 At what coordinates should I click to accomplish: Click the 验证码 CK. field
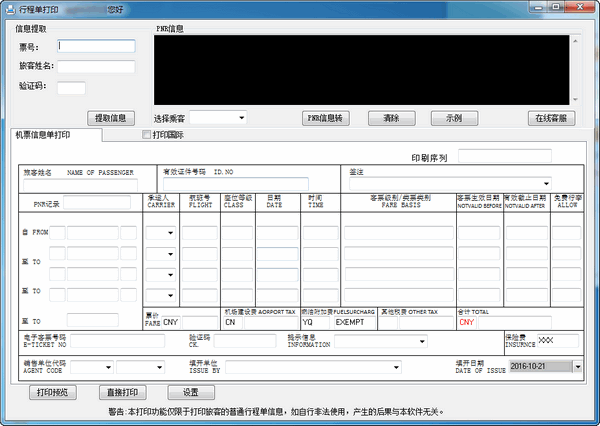[245, 341]
